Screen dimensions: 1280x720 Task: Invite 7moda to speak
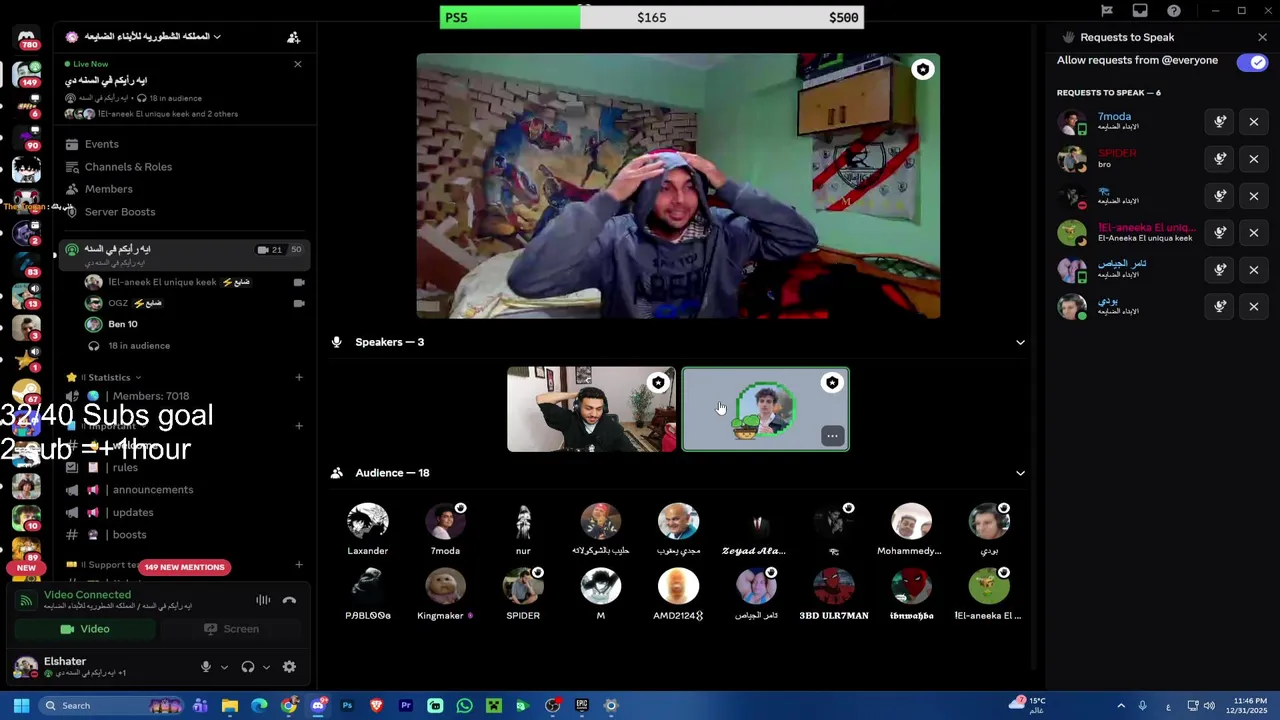tap(1220, 122)
